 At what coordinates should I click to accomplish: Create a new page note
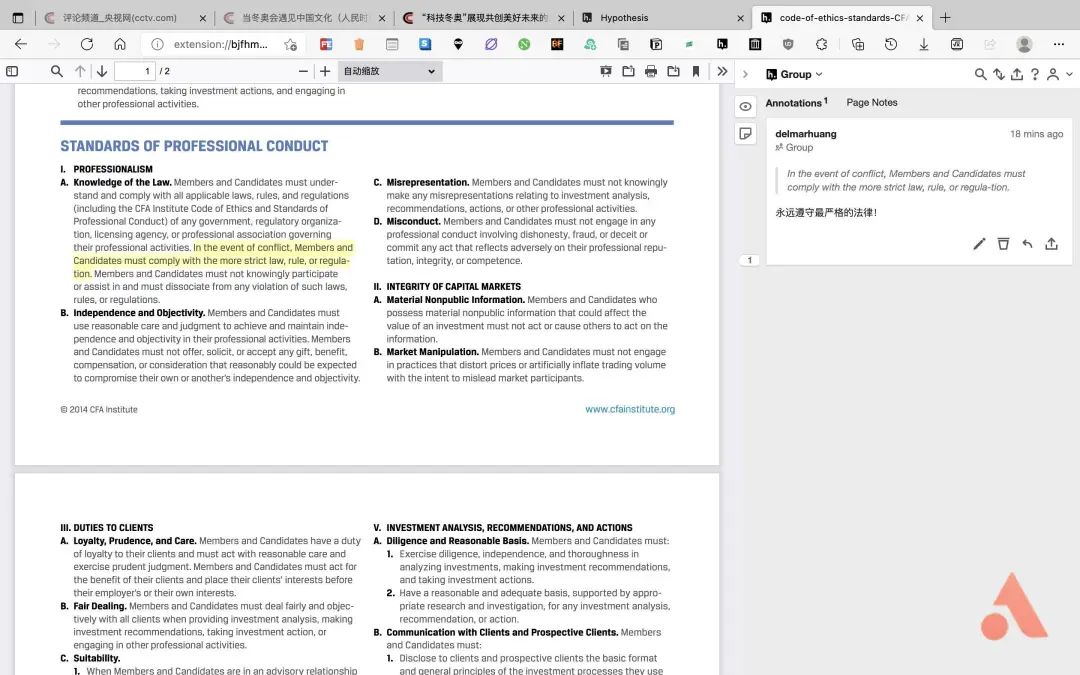tap(745, 134)
